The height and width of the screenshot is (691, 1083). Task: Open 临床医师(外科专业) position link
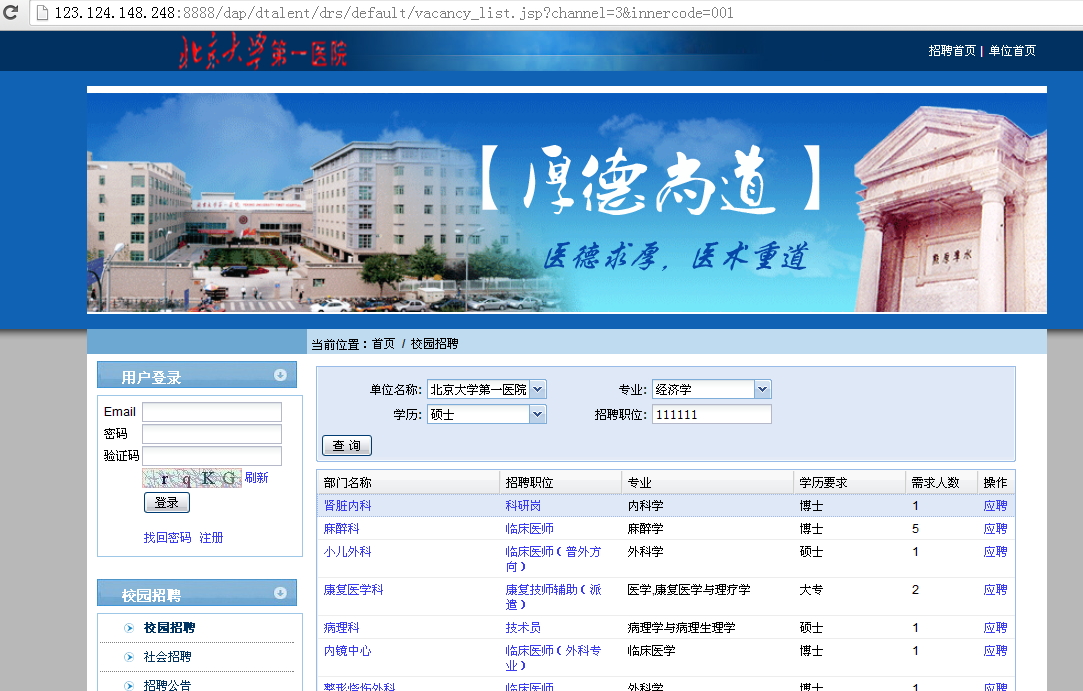[553, 658]
